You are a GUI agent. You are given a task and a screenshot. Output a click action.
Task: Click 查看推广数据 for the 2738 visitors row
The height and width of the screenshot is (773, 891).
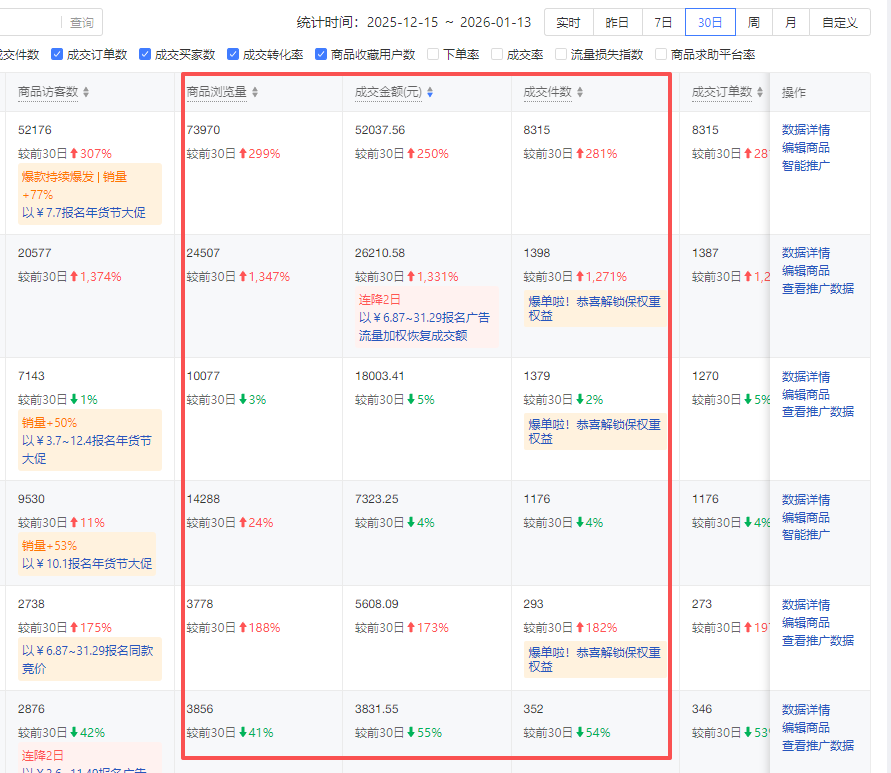click(x=818, y=641)
